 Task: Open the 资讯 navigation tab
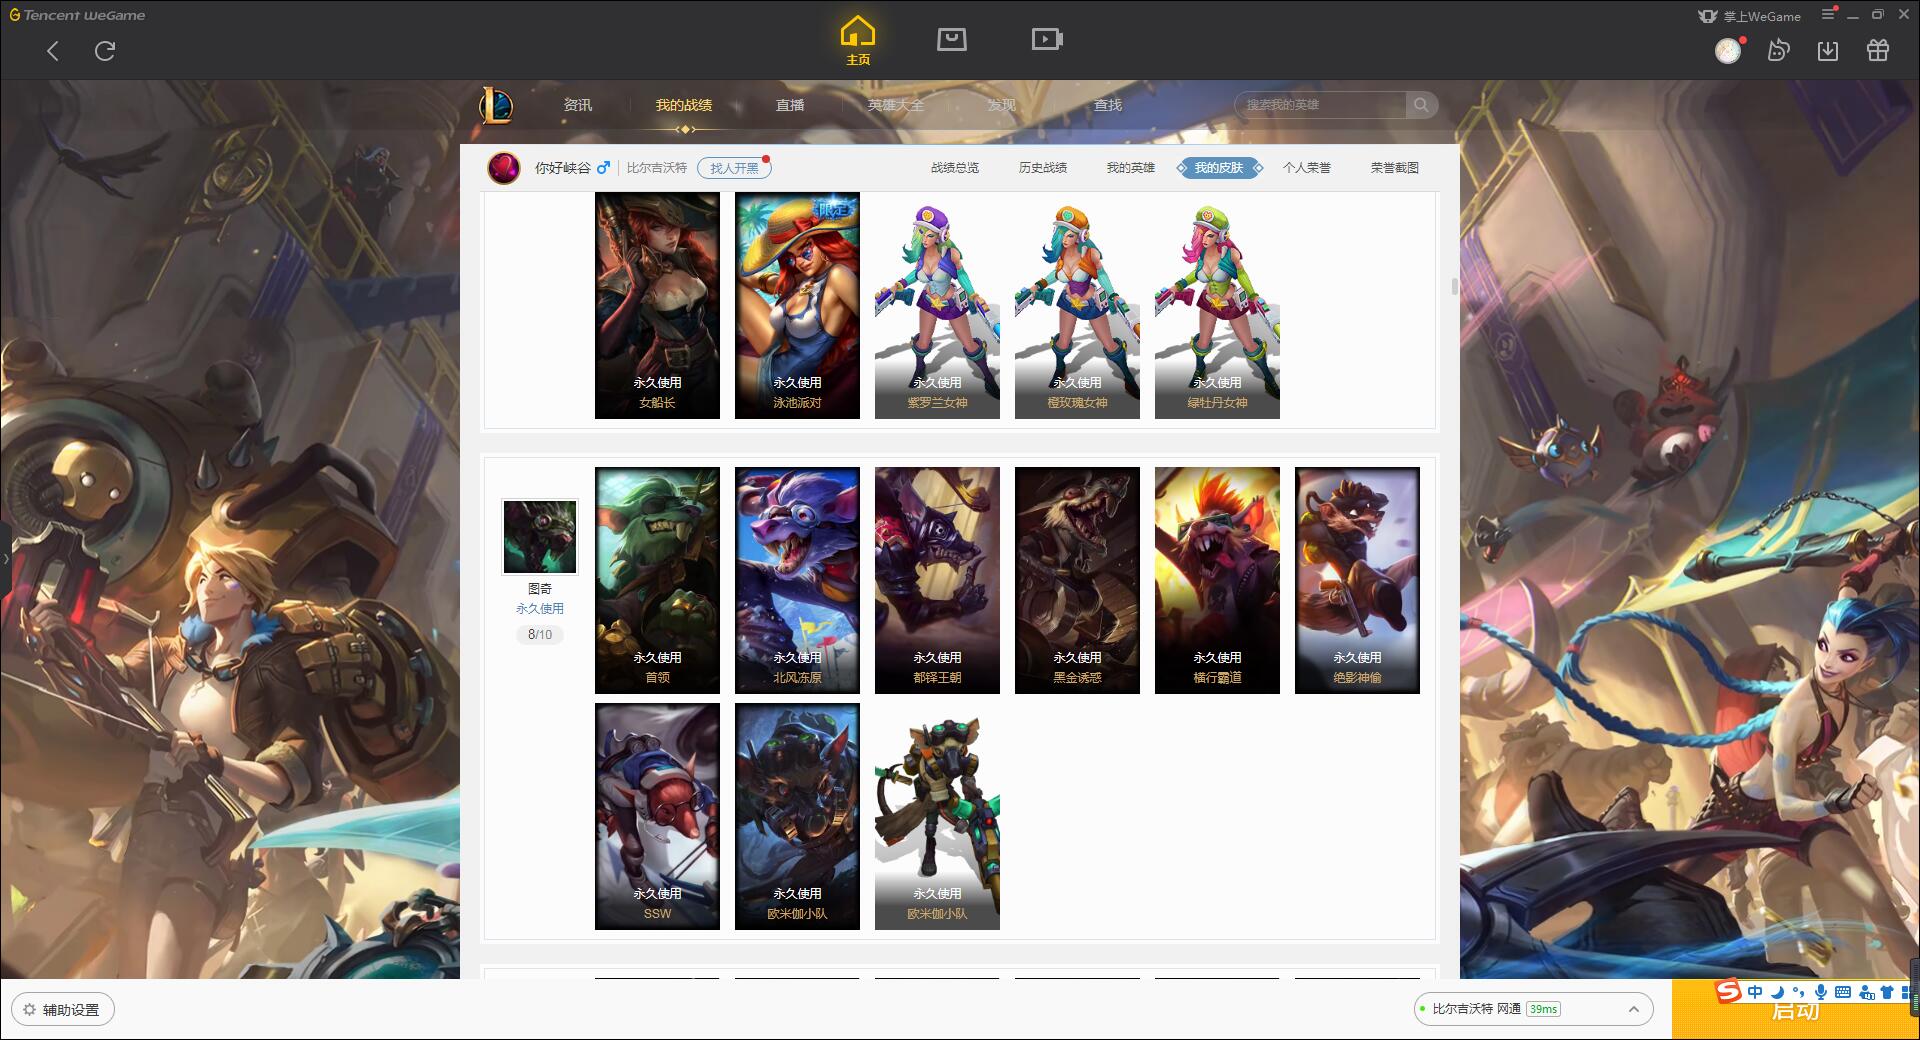578,105
